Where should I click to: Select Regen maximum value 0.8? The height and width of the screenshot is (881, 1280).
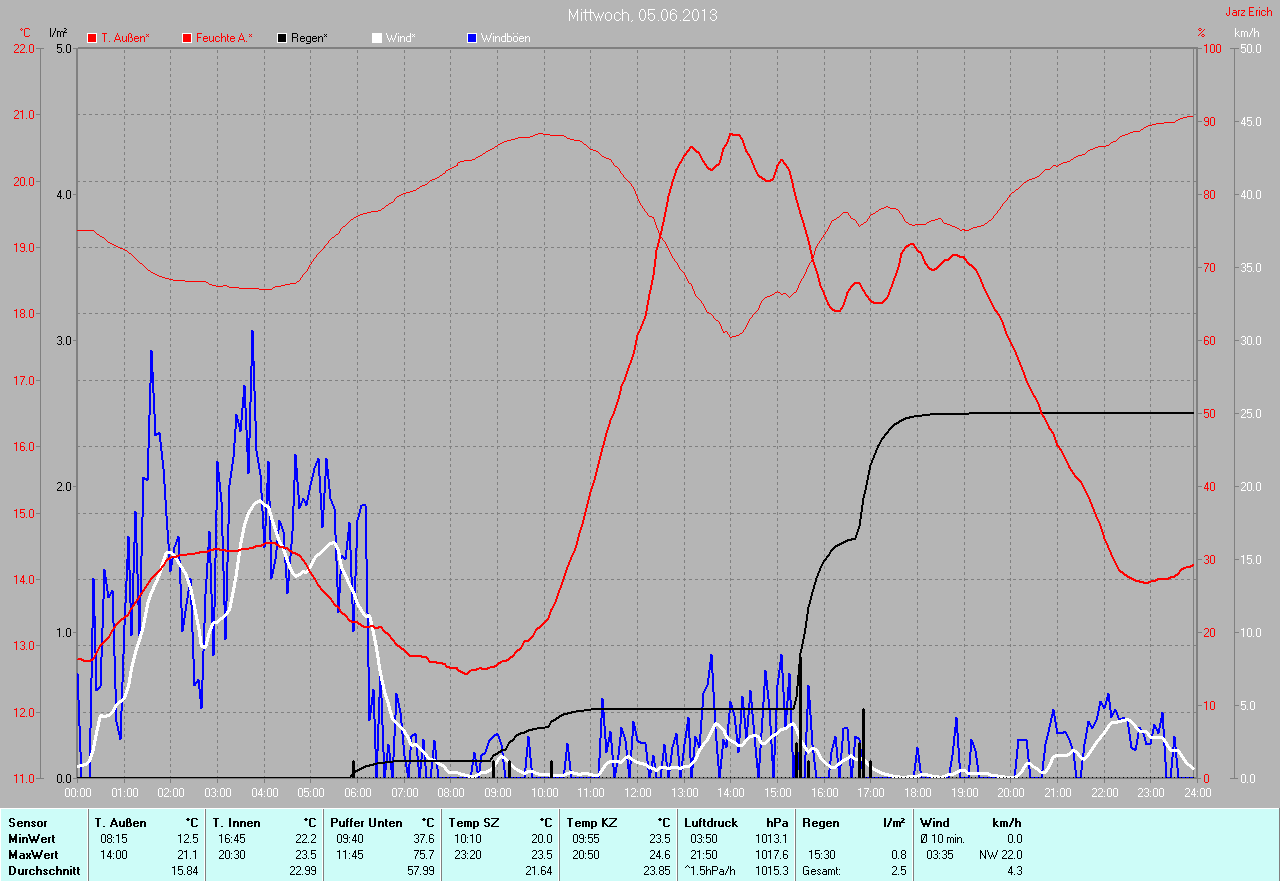tap(899, 855)
